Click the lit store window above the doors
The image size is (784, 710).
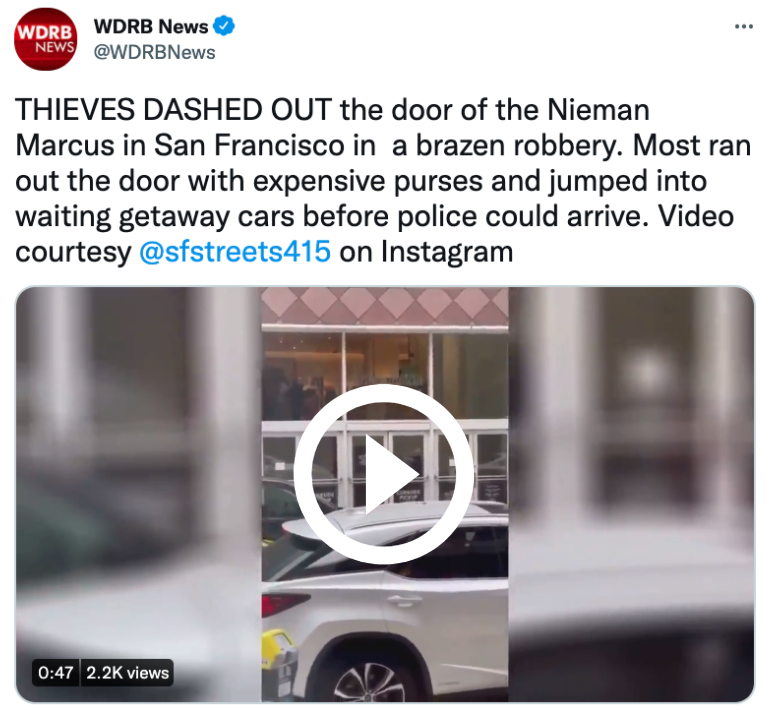pos(385,375)
